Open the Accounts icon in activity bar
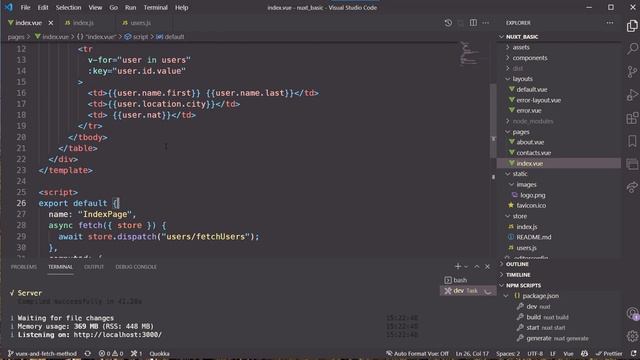Screen dimensions: 640x360 tap(632, 313)
